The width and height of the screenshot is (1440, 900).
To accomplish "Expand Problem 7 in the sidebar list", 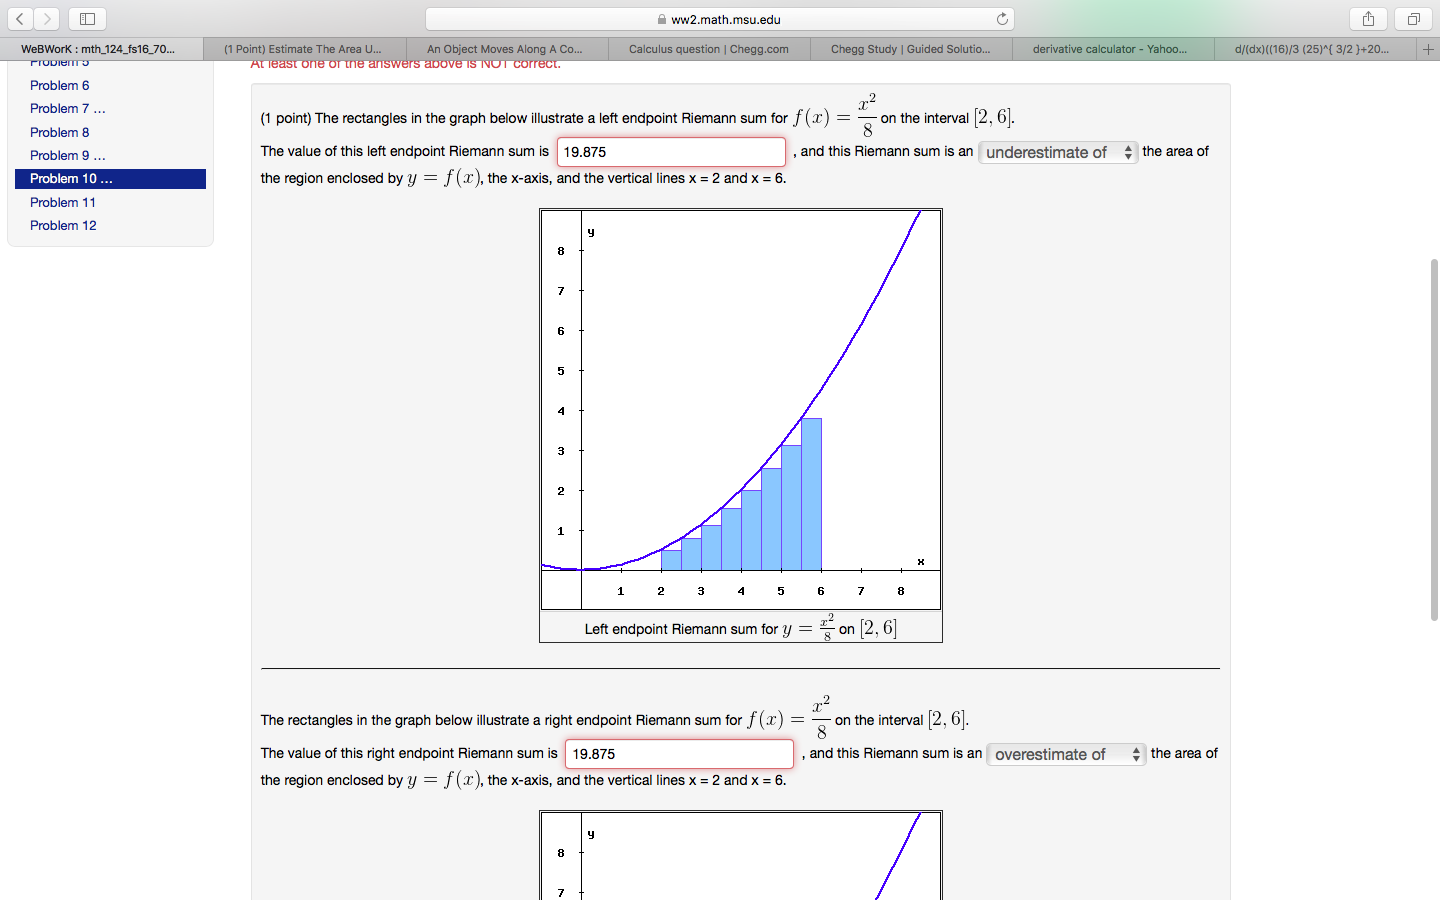I will click(67, 108).
